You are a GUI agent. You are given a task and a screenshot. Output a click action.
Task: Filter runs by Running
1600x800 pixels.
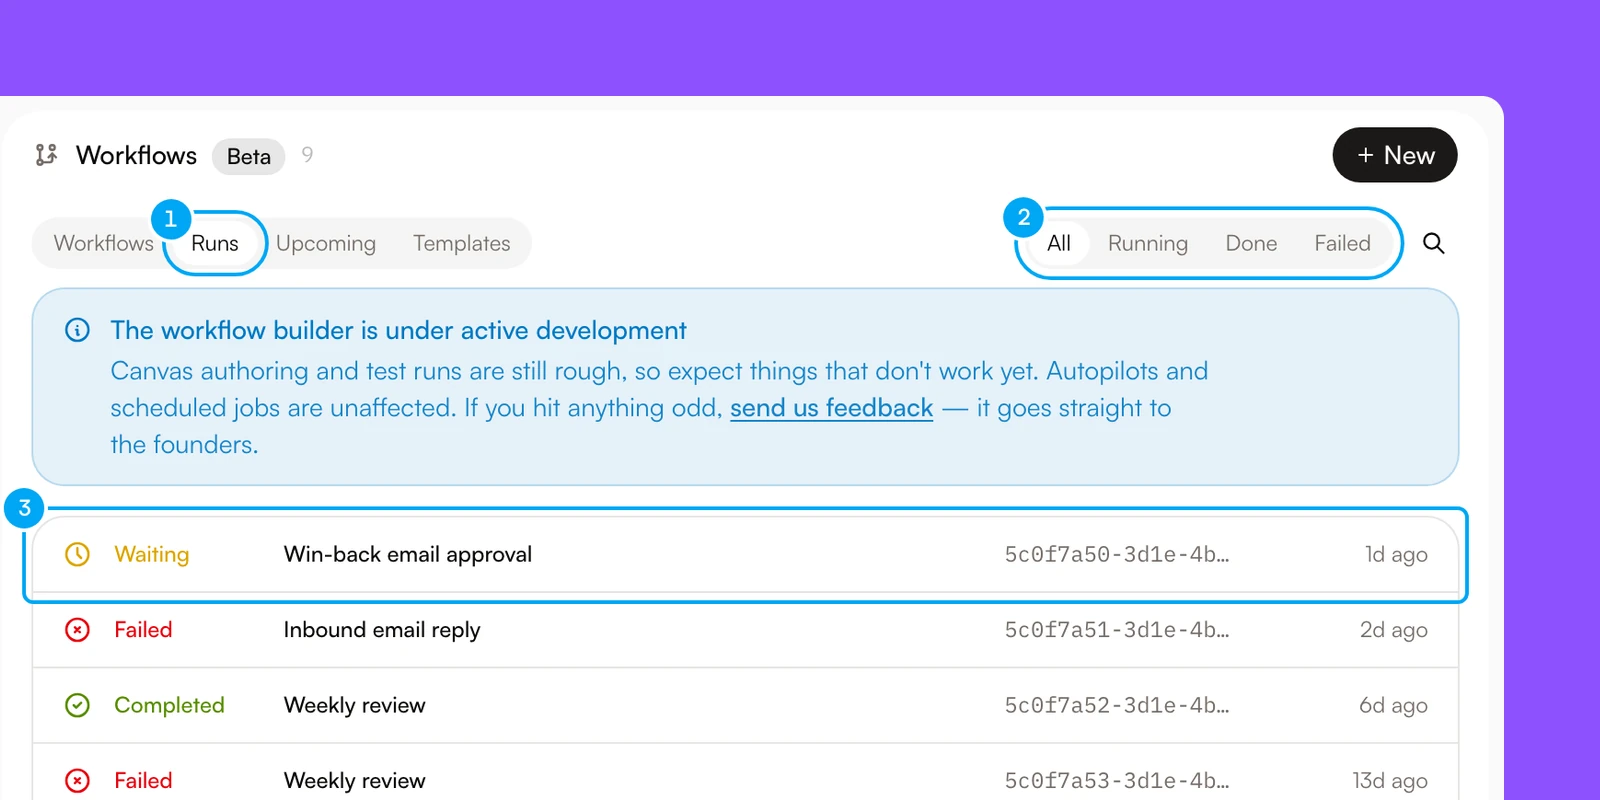(x=1148, y=243)
